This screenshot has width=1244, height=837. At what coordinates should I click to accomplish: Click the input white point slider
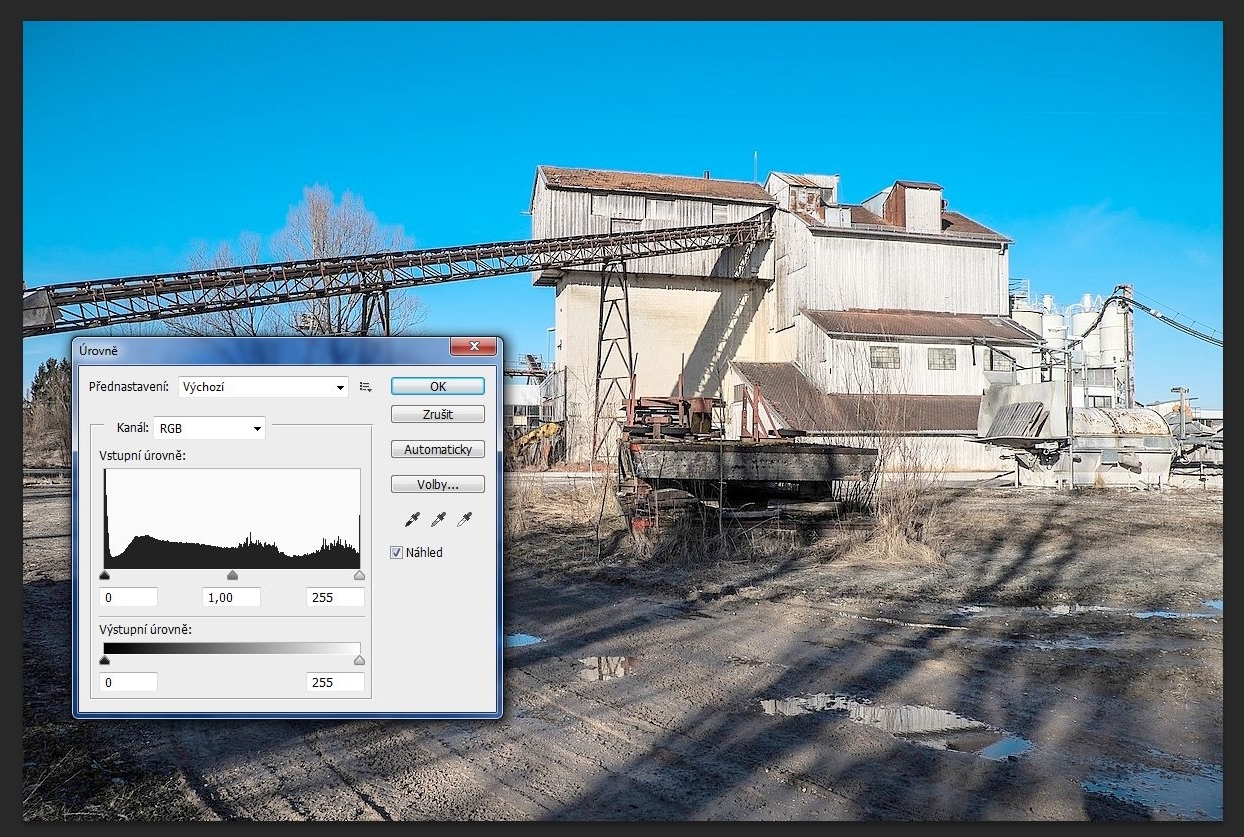click(359, 576)
